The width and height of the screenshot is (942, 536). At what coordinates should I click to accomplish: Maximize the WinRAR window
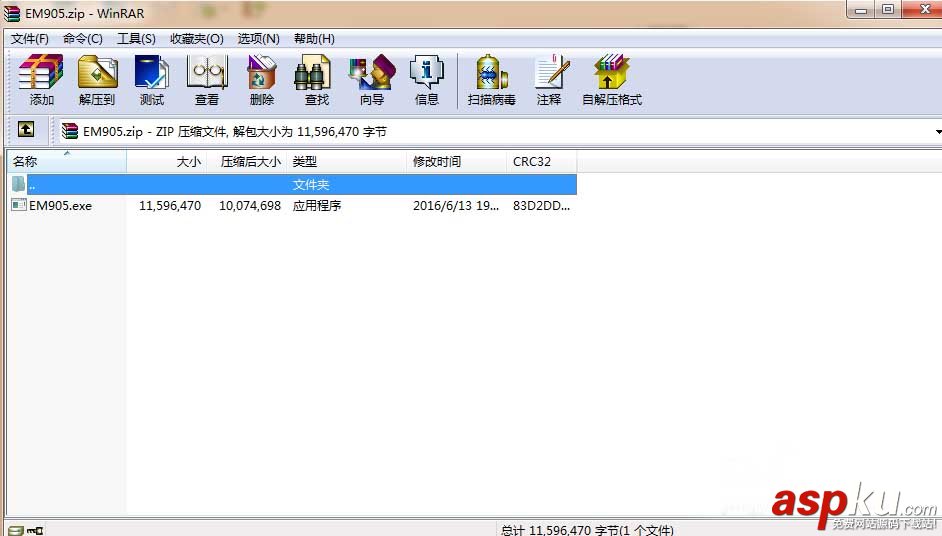(x=888, y=10)
